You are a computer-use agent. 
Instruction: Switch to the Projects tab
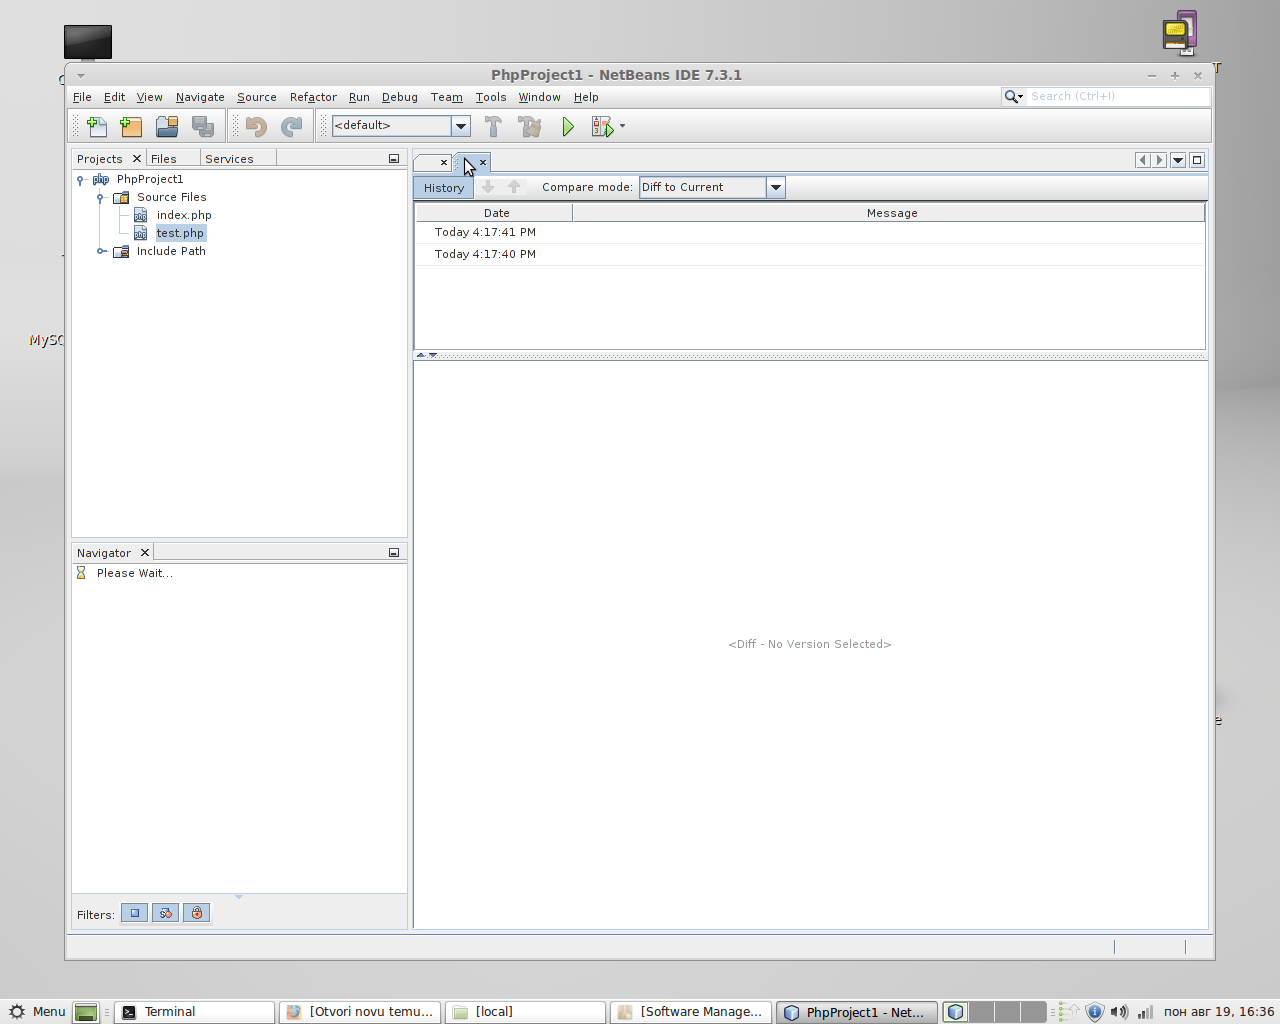[x=99, y=159]
